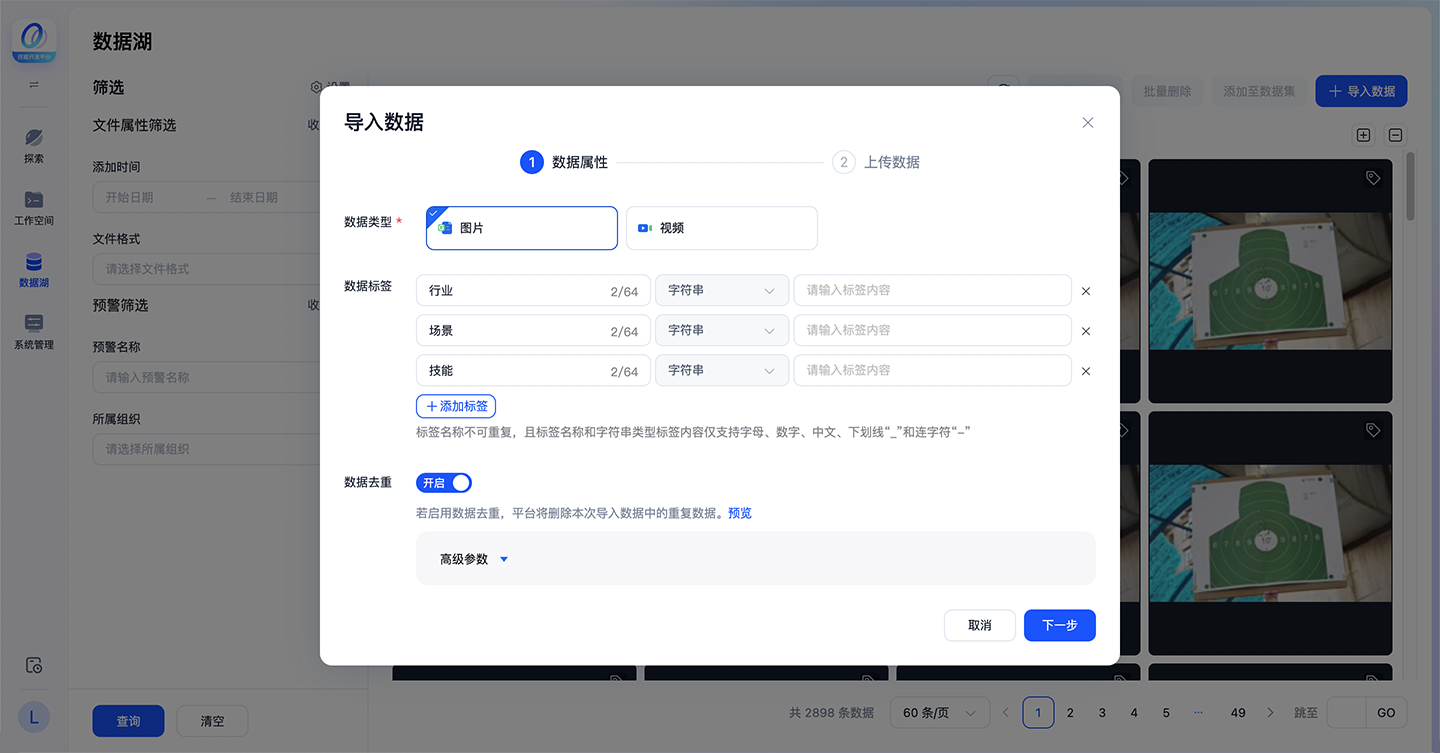This screenshot has width=1440, height=753.
Task: Click the 批量删除 button
Action: click(1167, 91)
